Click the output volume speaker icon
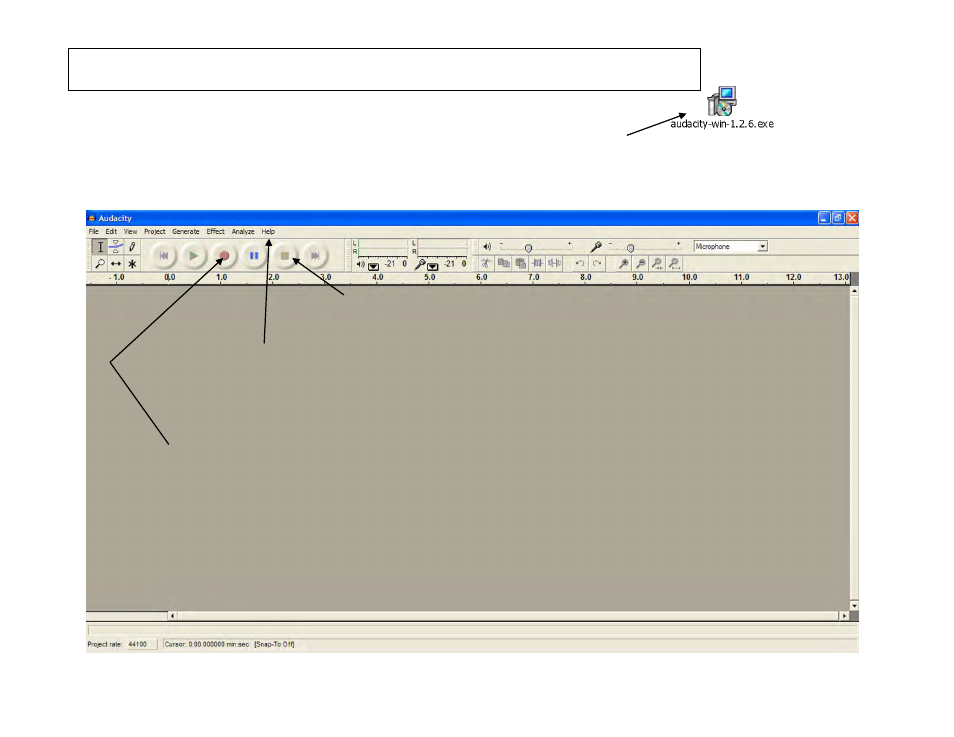This screenshot has width=954, height=737. pos(487,246)
